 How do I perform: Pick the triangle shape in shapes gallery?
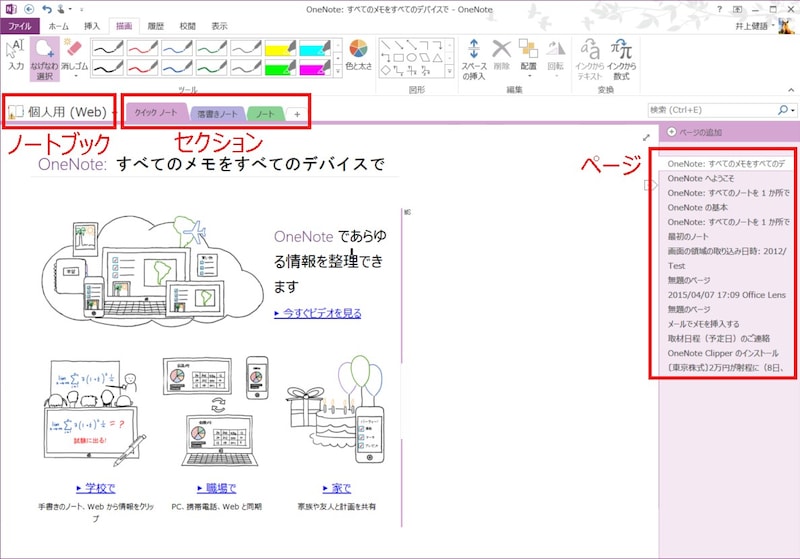pyautogui.click(x=437, y=58)
